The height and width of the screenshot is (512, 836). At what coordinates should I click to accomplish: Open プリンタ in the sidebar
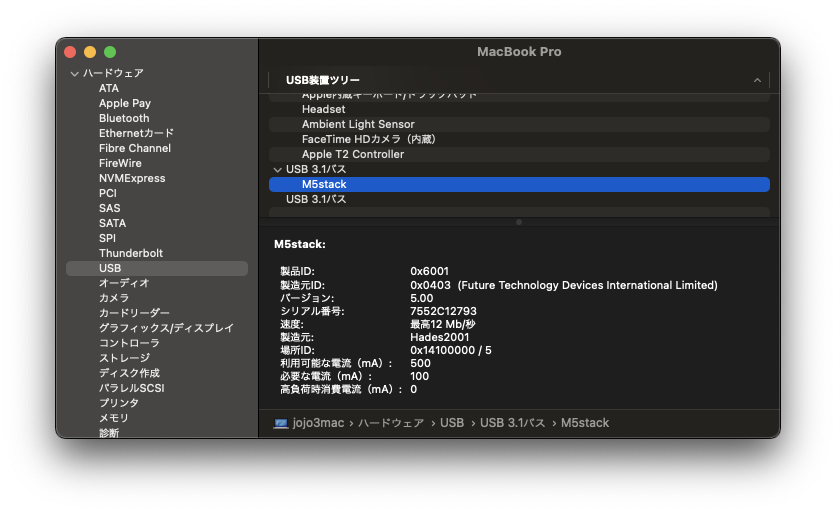coord(118,403)
